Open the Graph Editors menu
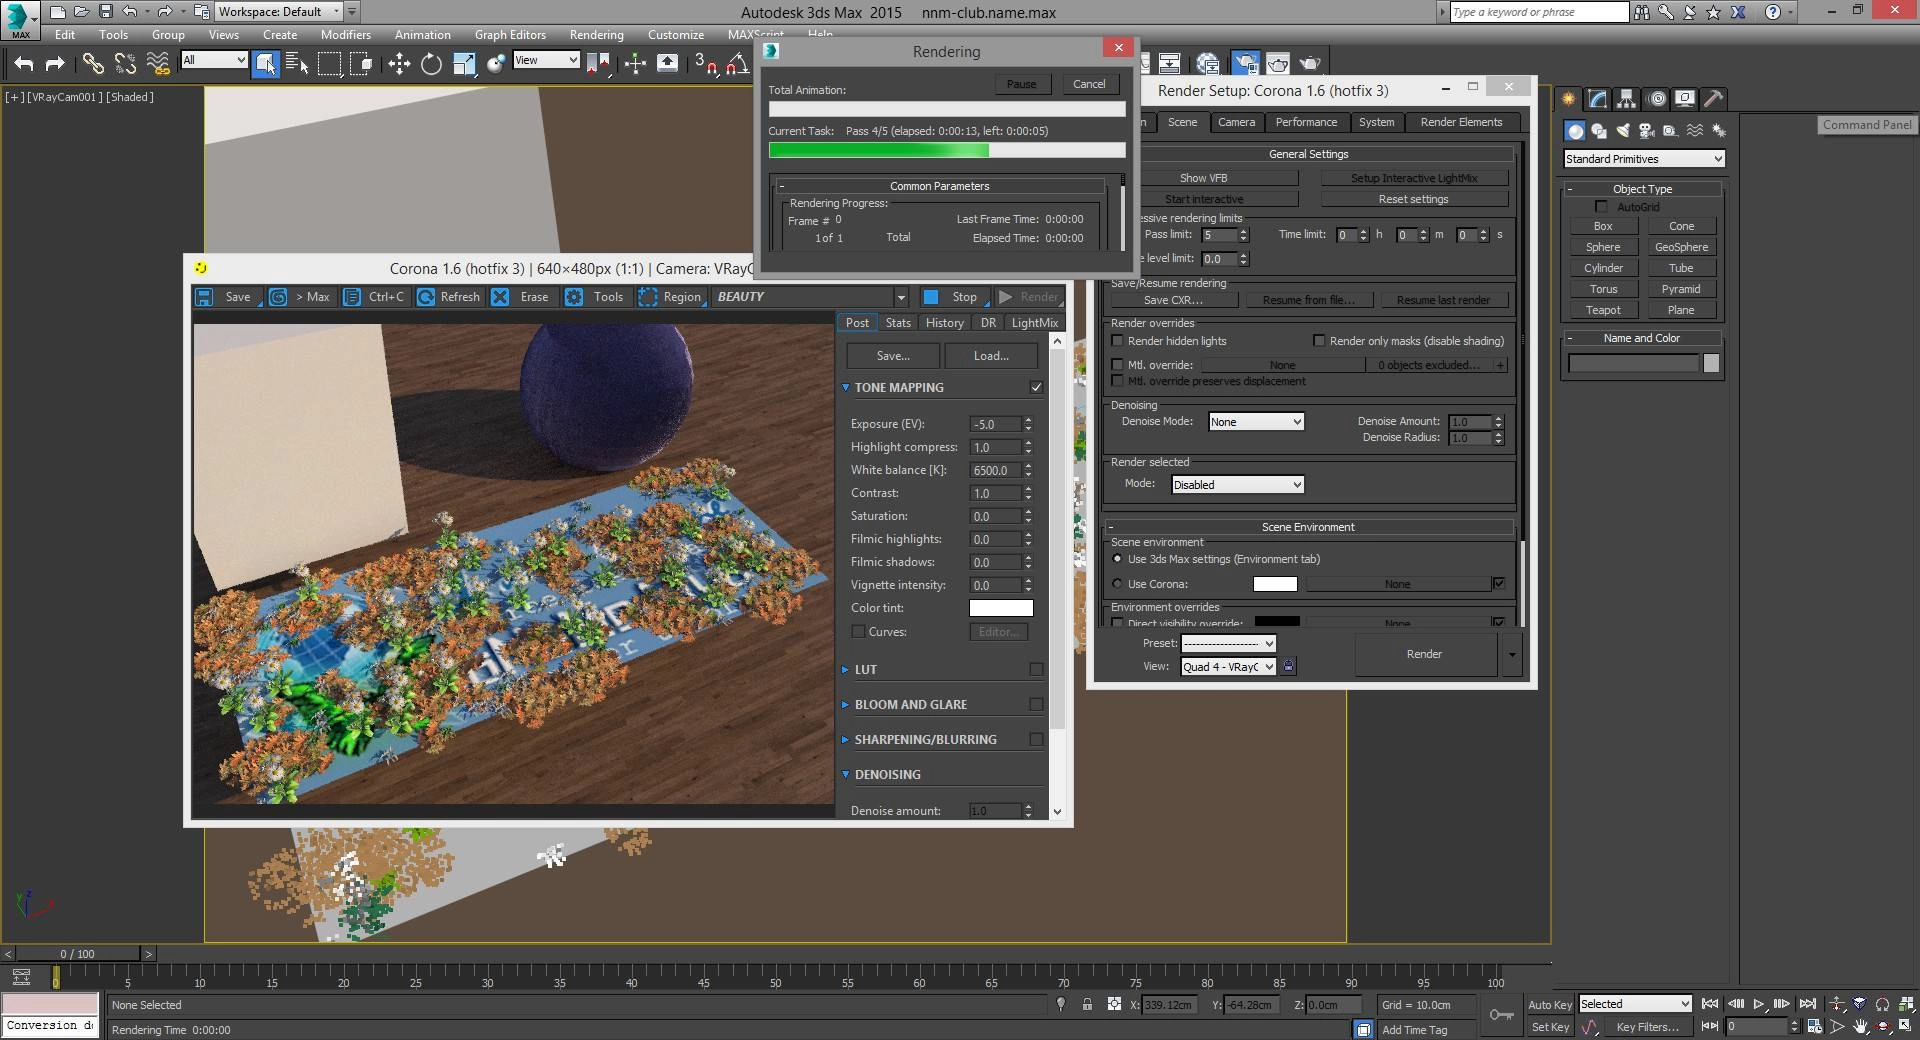The width and height of the screenshot is (1920, 1040). pos(510,35)
